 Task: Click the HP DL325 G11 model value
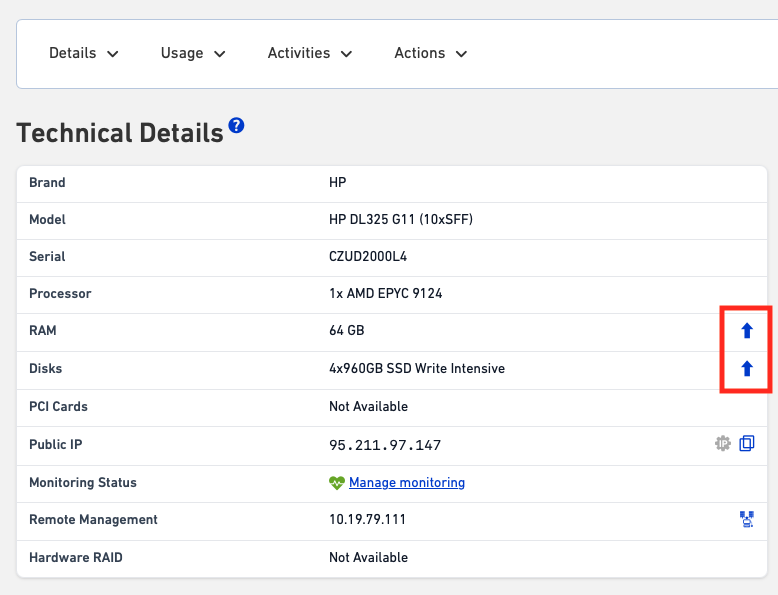pos(401,220)
